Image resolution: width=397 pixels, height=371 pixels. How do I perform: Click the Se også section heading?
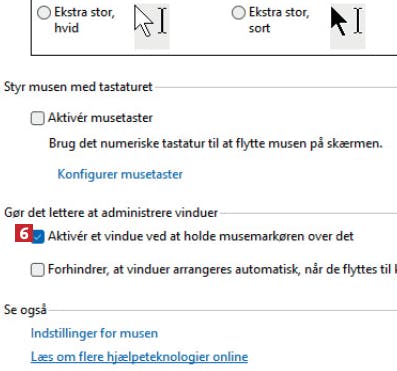point(25,310)
